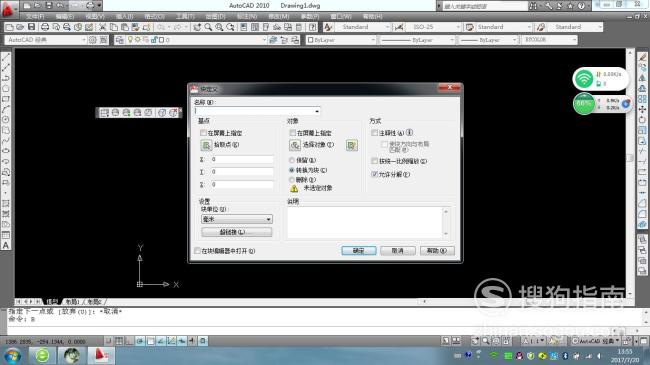Click the Plot printer icon in standard toolbar
The height and width of the screenshot is (365, 650).
click(45, 27)
